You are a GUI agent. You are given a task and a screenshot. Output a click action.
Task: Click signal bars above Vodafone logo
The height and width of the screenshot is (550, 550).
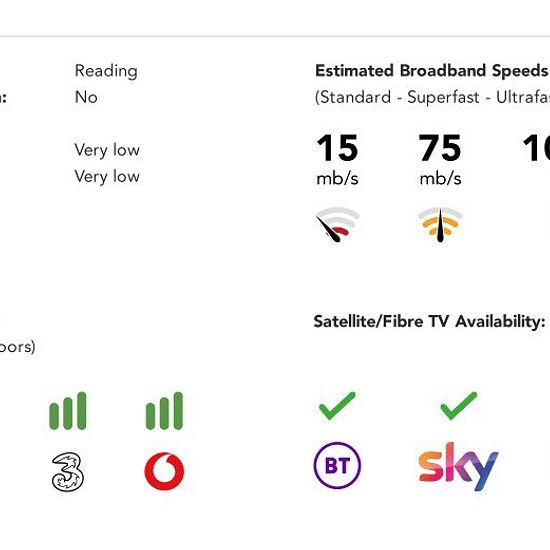click(164, 411)
